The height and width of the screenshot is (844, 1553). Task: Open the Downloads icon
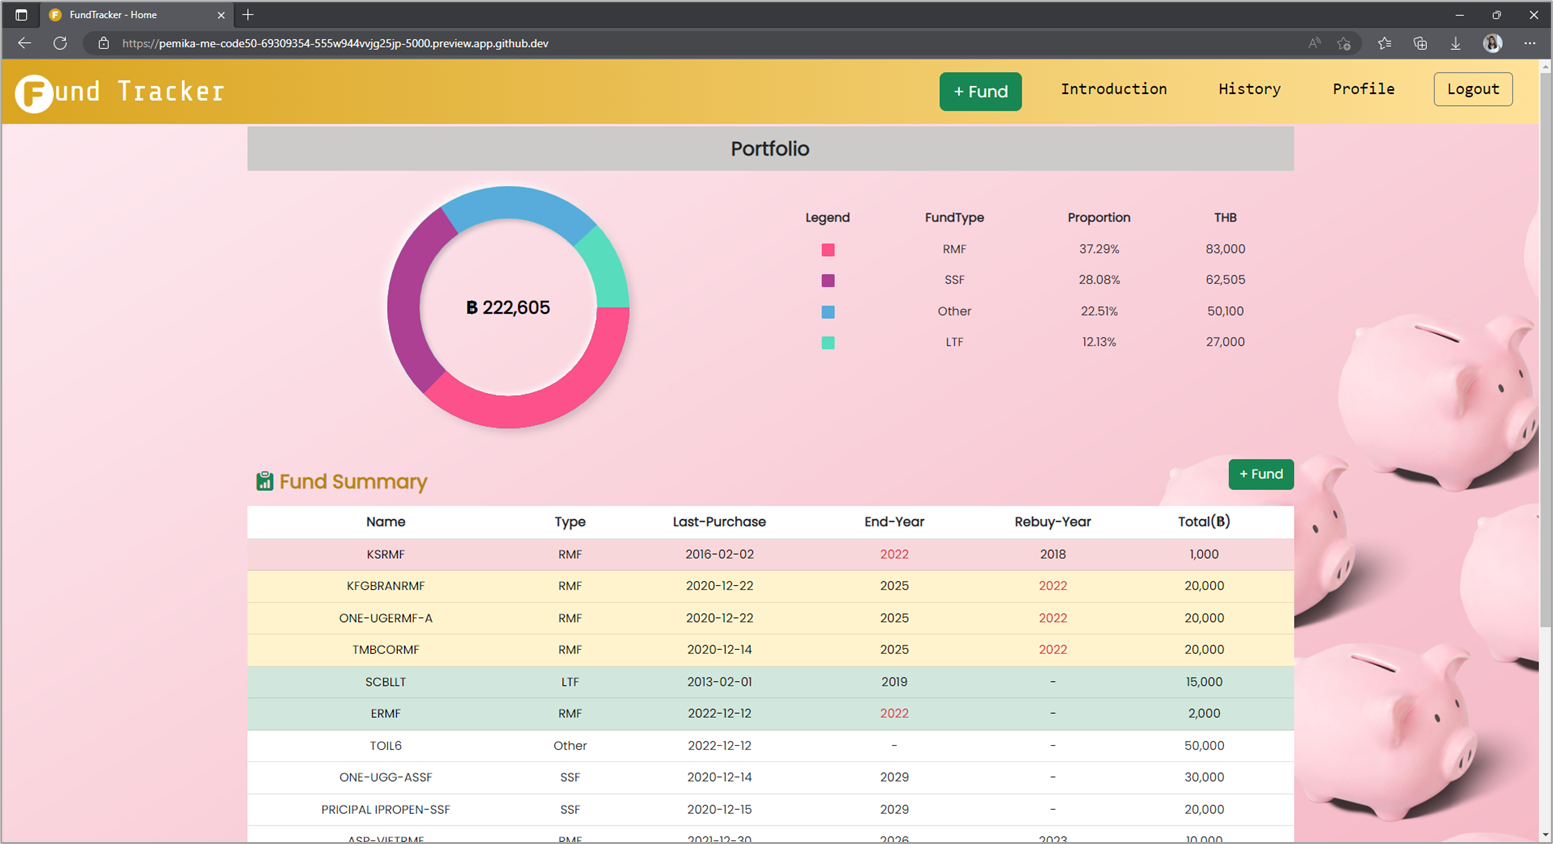(1456, 43)
